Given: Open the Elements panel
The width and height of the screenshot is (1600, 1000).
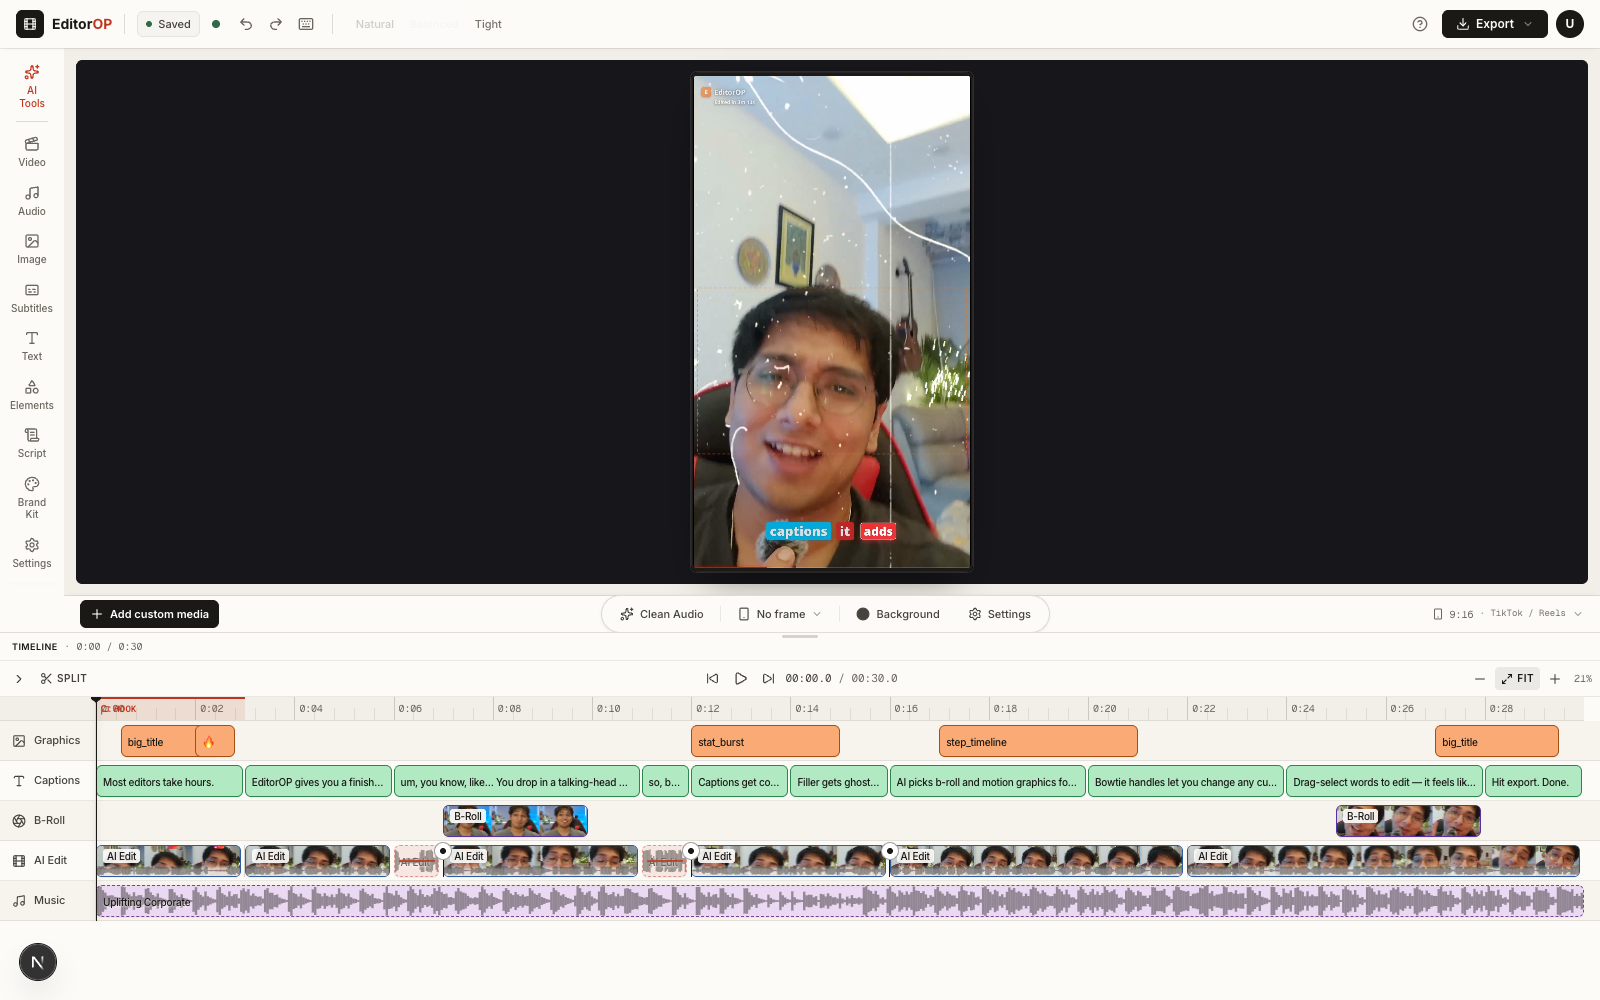Looking at the screenshot, I should [x=32, y=395].
